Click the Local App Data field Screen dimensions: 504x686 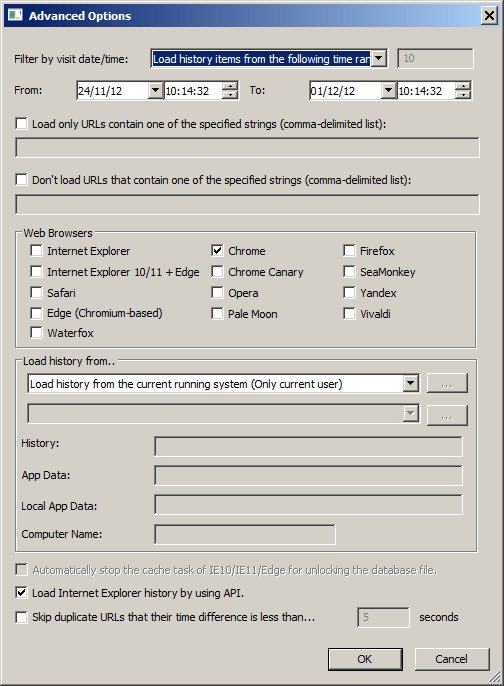308,505
